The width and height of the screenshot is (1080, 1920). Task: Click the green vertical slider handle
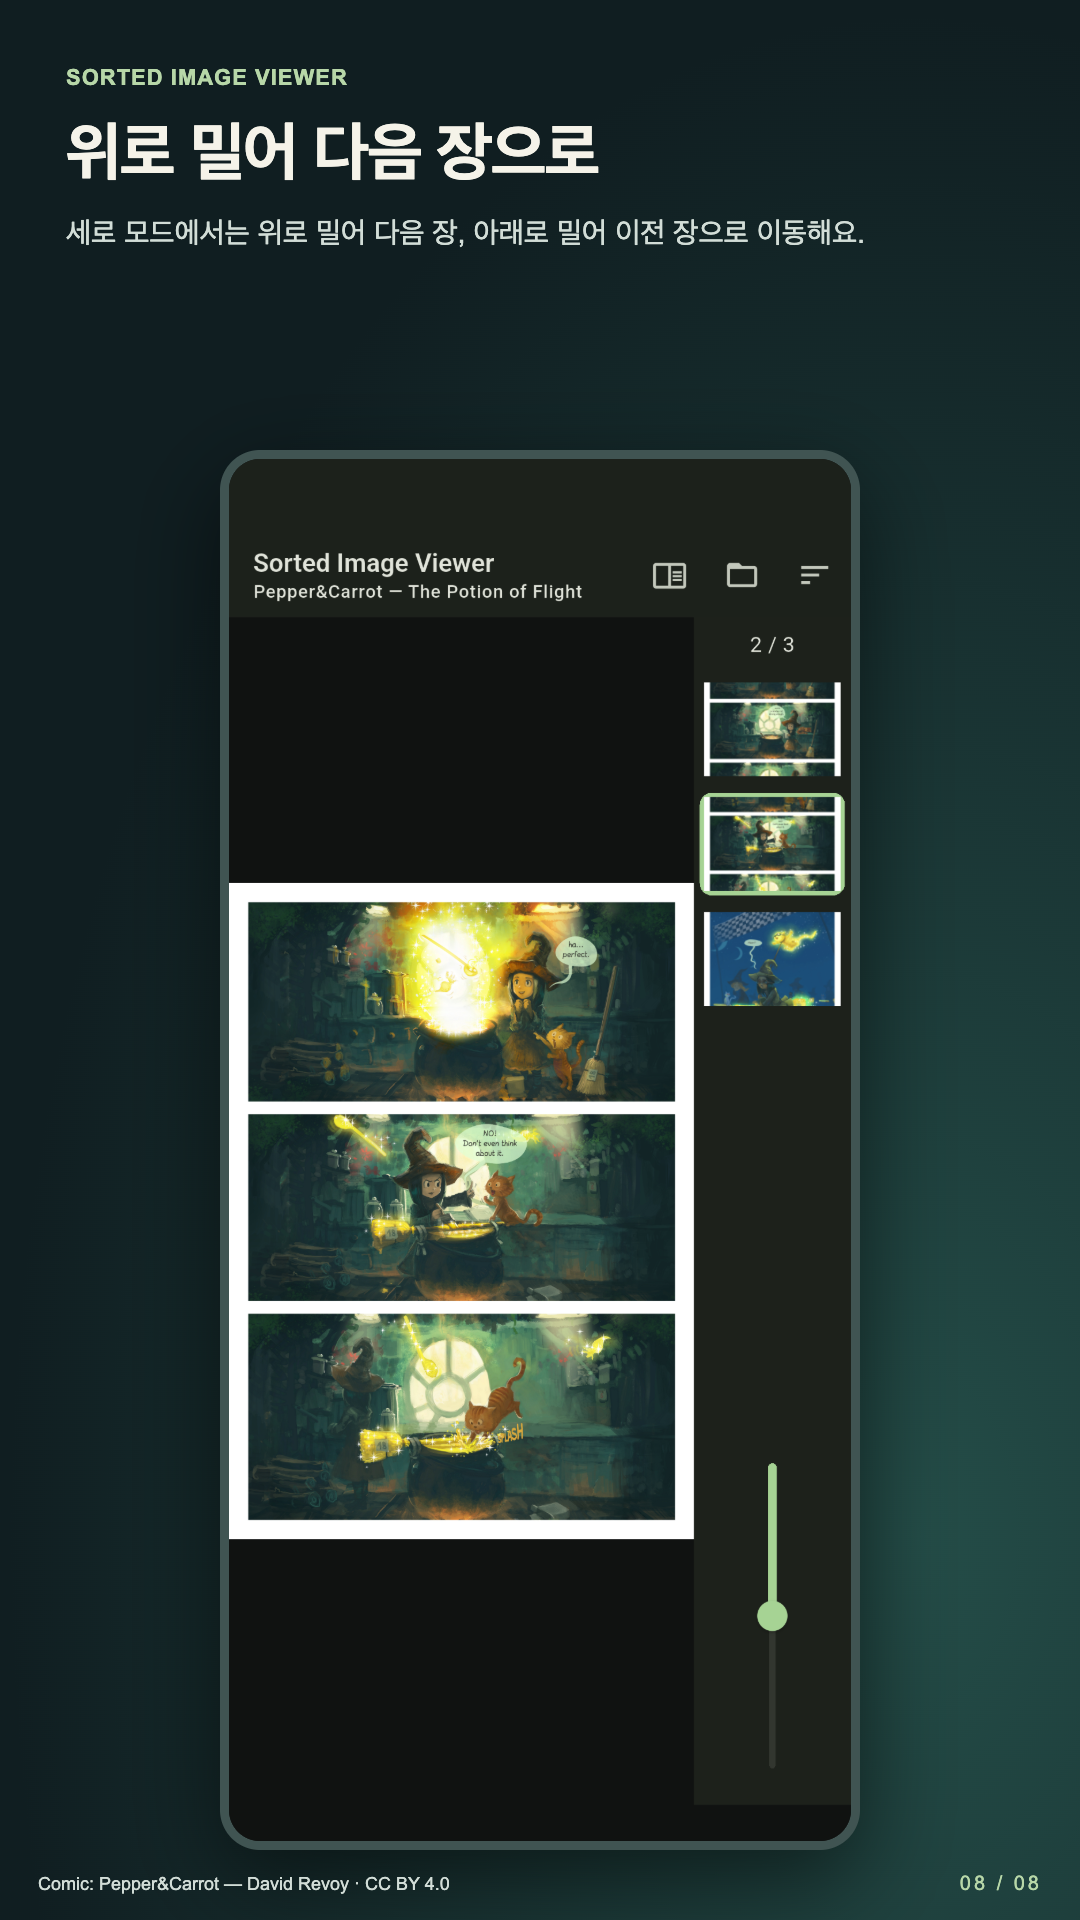[x=772, y=1616]
